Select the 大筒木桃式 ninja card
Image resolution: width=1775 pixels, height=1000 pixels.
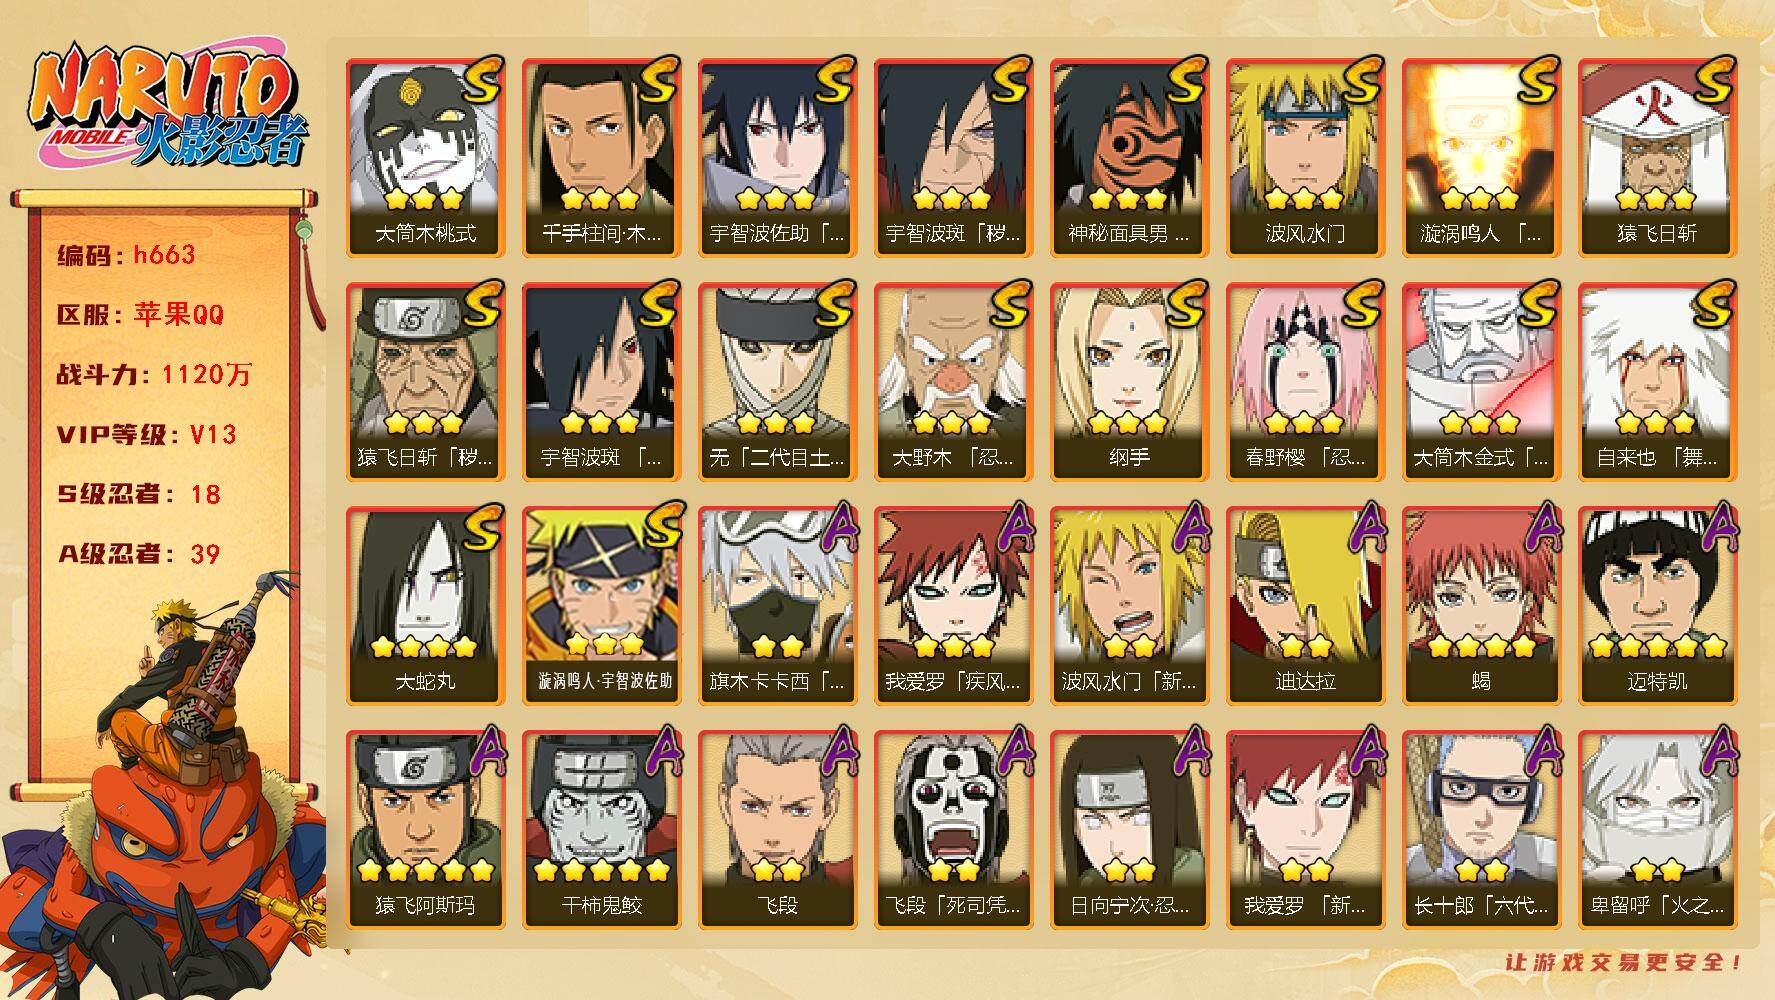(425, 158)
